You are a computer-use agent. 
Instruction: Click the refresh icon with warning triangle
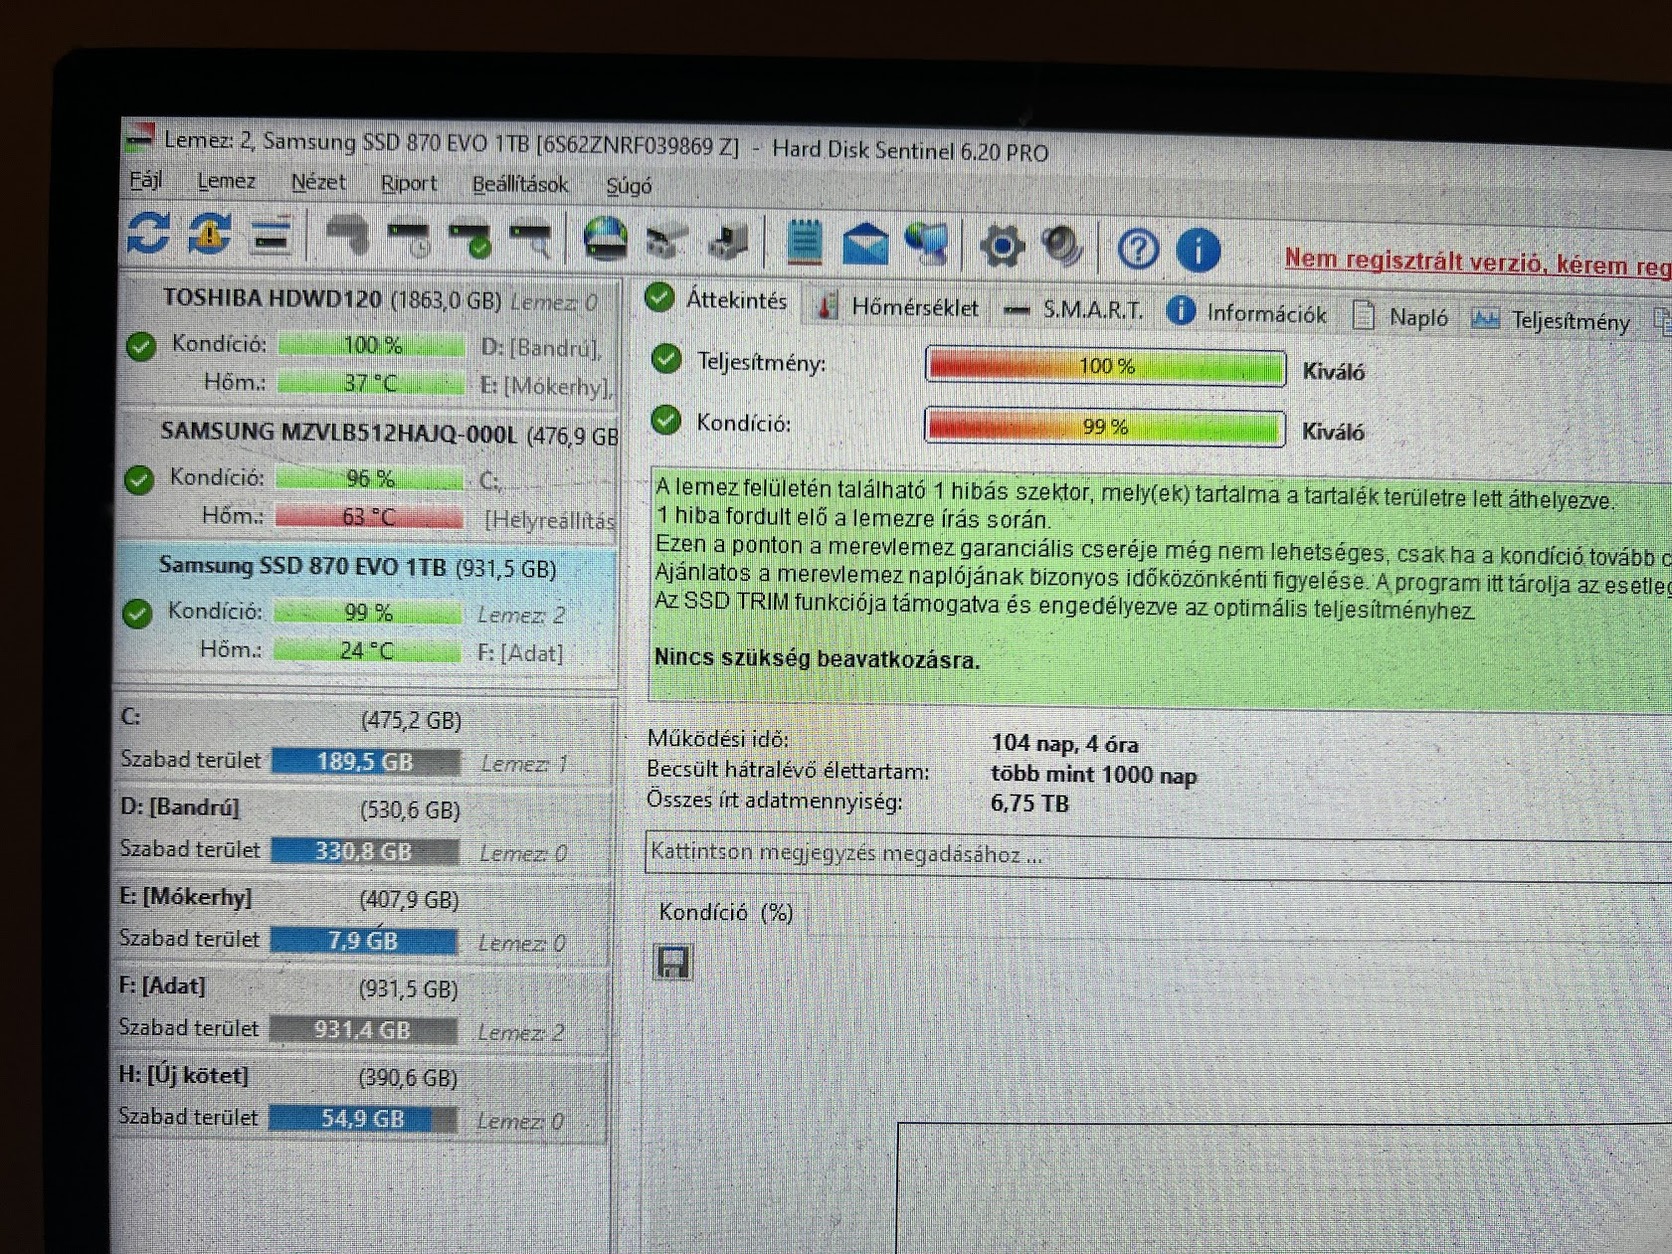(209, 234)
